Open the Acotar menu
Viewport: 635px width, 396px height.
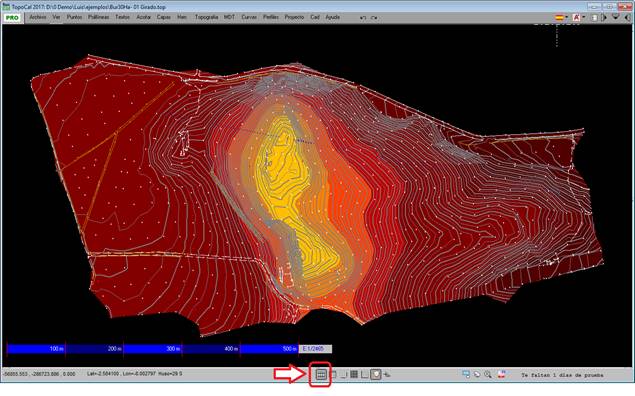click(143, 17)
